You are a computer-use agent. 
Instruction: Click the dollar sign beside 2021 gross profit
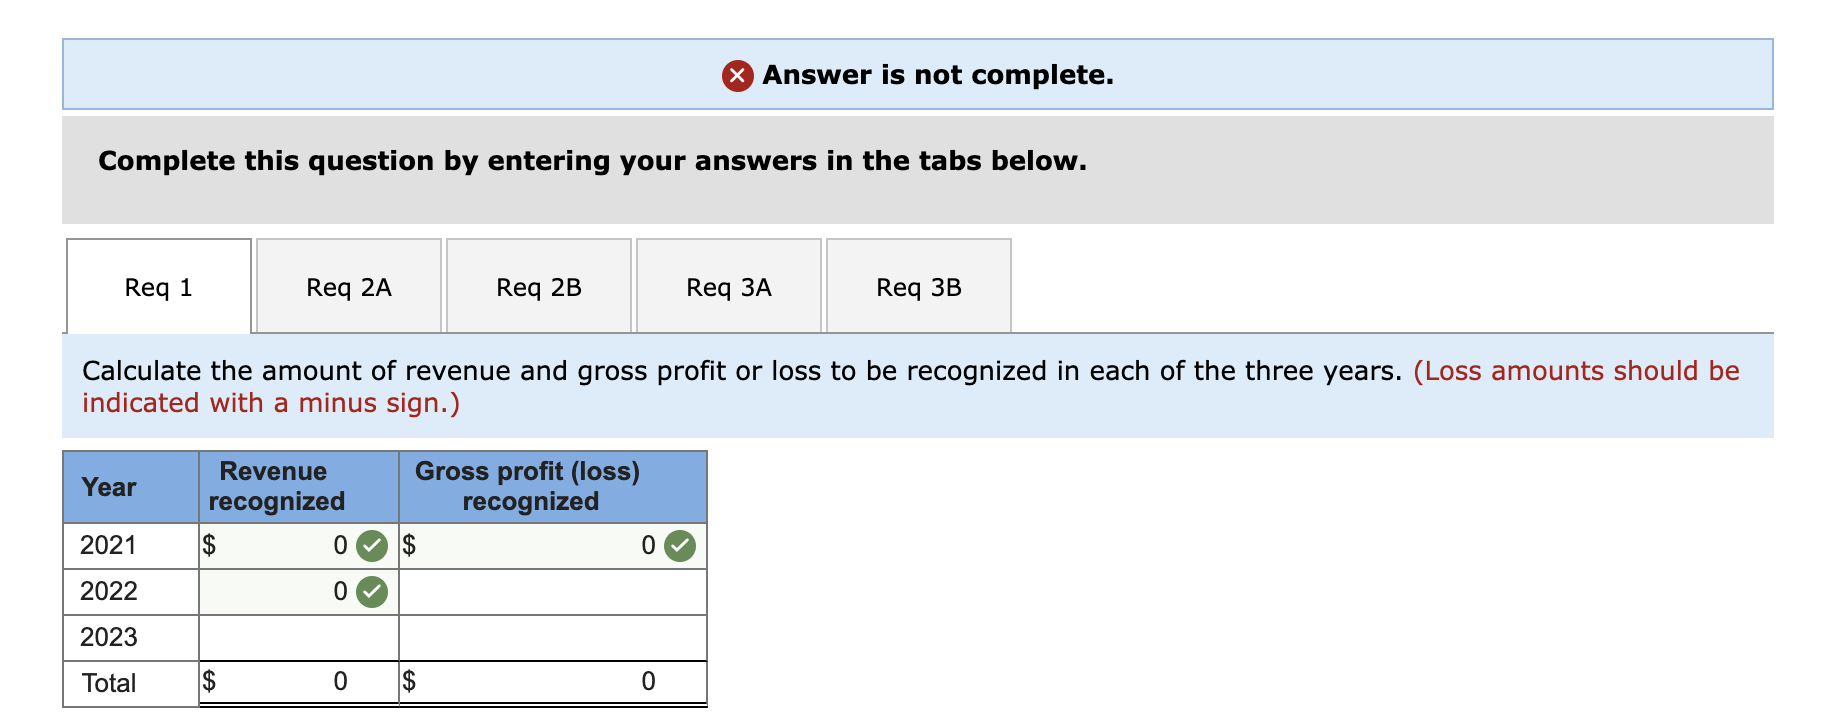[x=410, y=545]
